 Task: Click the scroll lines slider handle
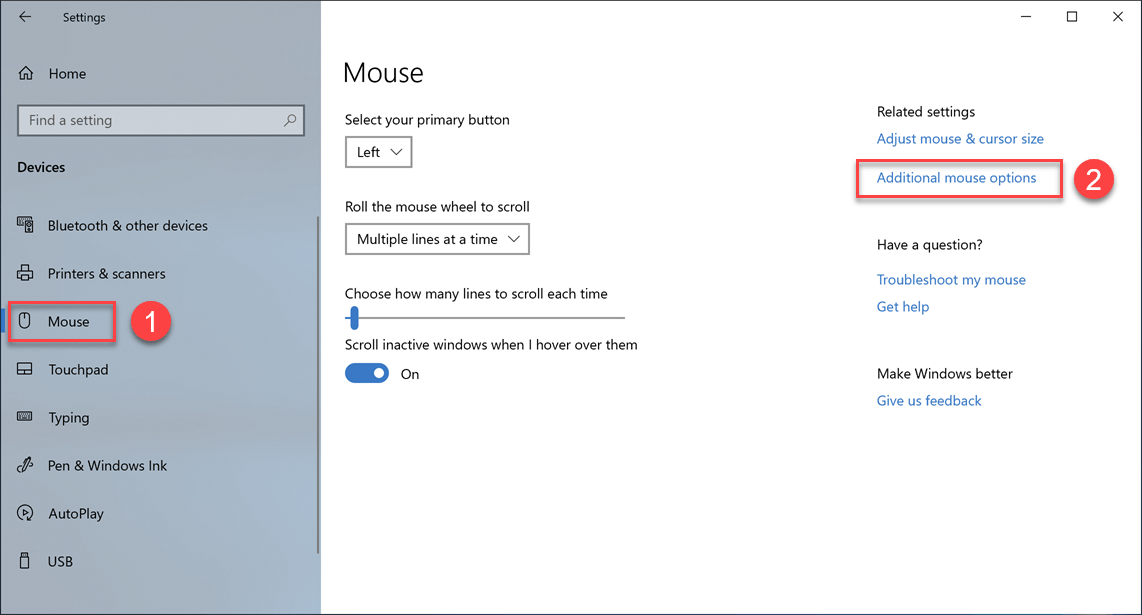coord(354,318)
